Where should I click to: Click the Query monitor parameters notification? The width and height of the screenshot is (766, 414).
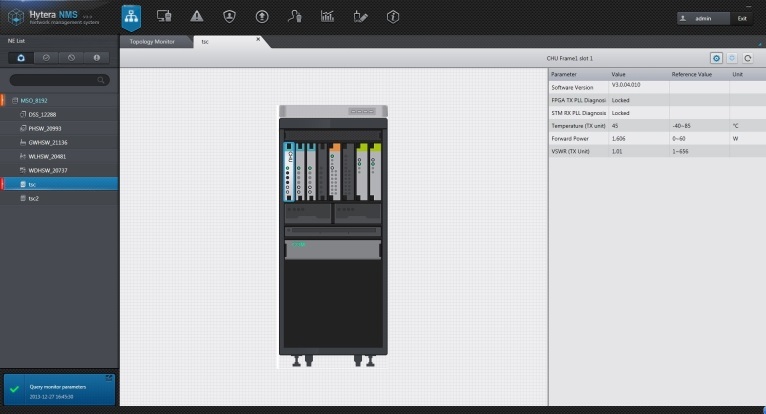pyautogui.click(x=59, y=390)
